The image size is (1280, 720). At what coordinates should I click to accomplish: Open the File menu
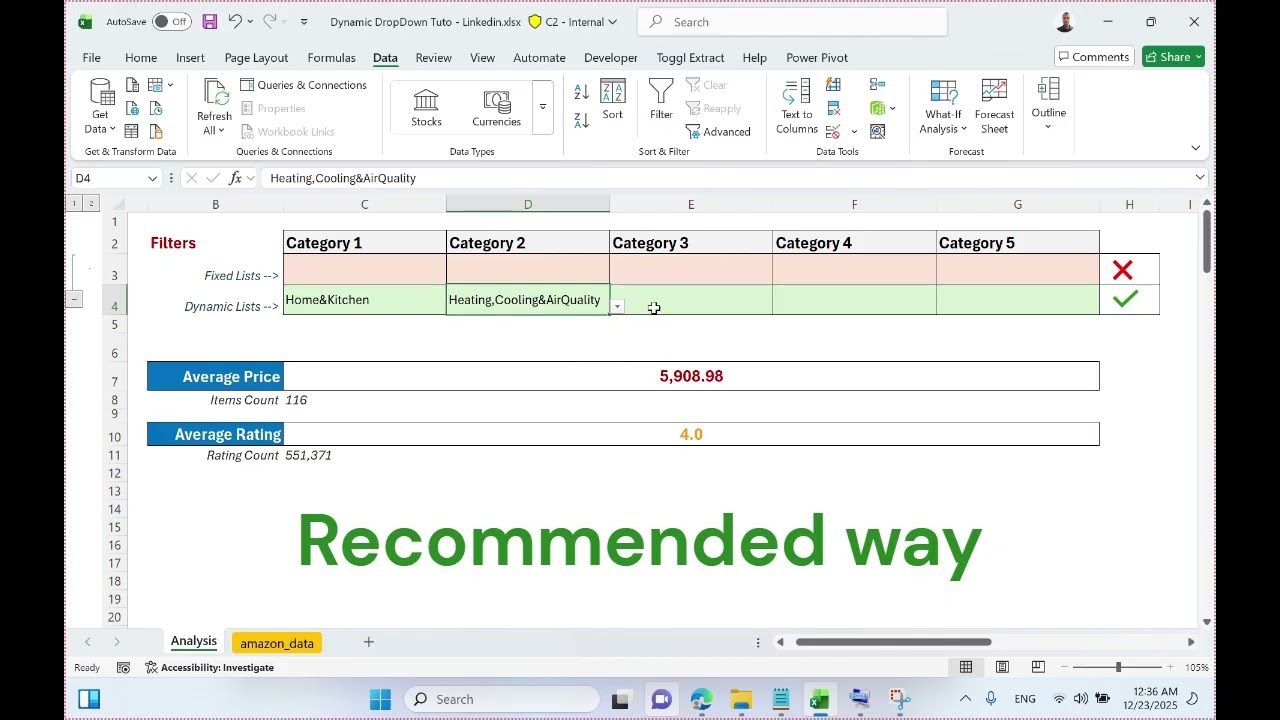tap(91, 58)
